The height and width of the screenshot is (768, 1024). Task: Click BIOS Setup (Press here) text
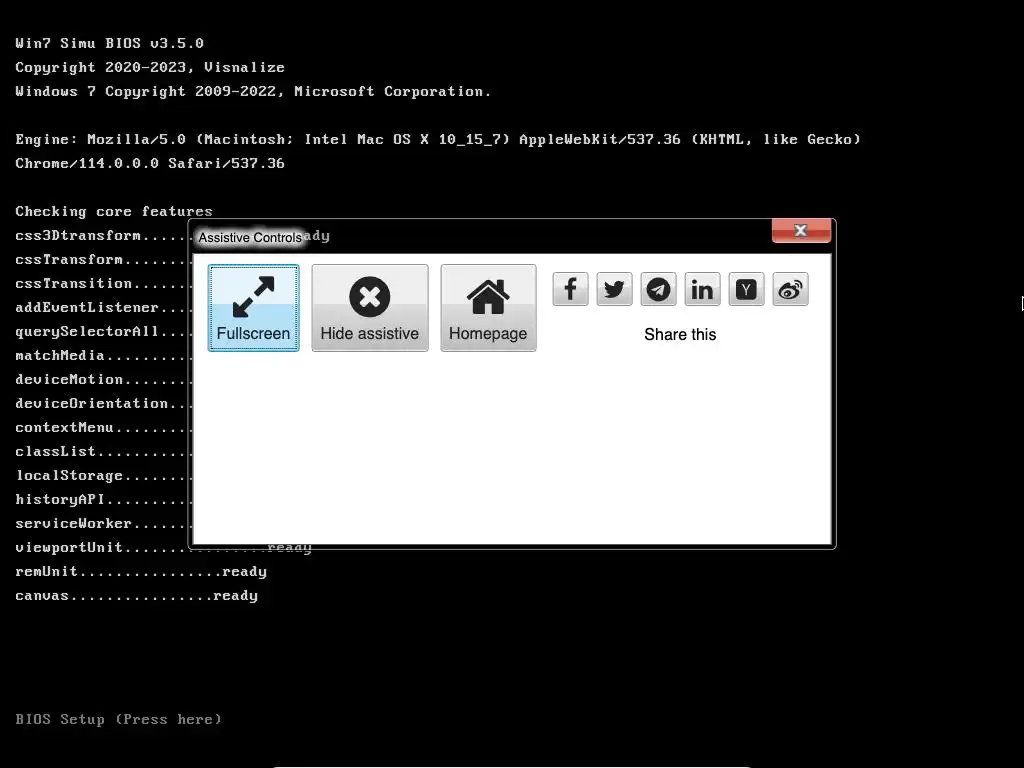point(118,719)
